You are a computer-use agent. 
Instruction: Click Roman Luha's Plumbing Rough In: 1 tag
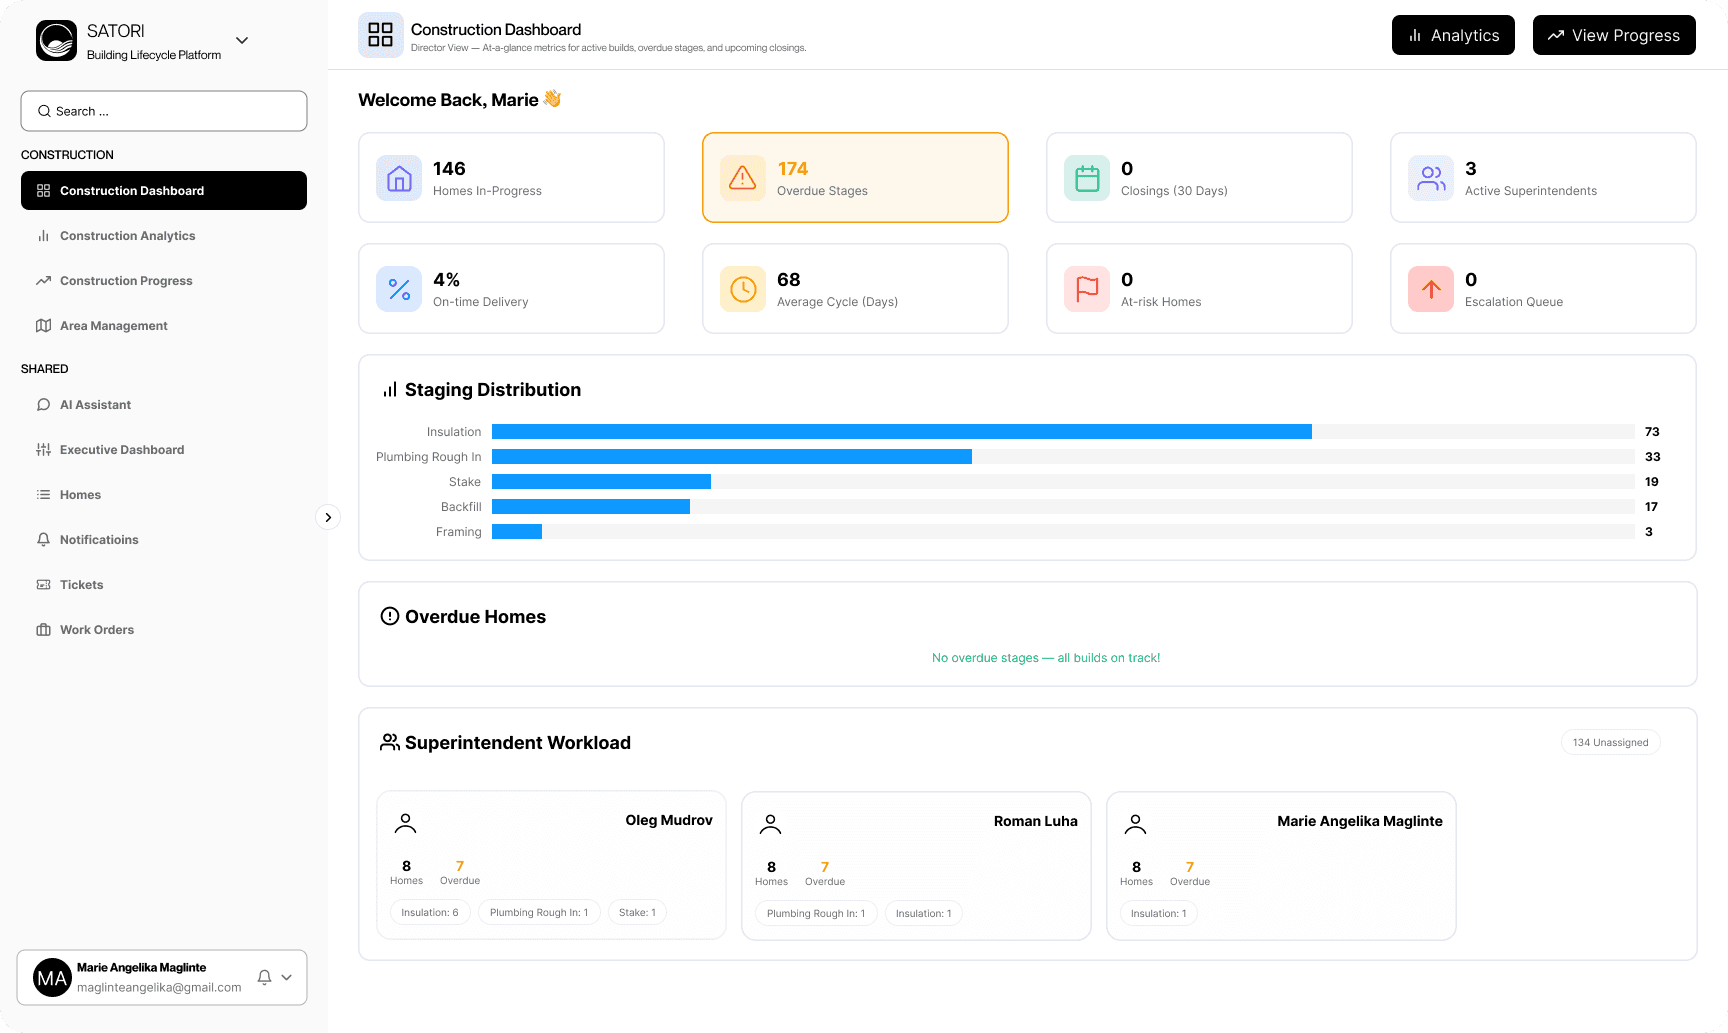tap(816, 913)
